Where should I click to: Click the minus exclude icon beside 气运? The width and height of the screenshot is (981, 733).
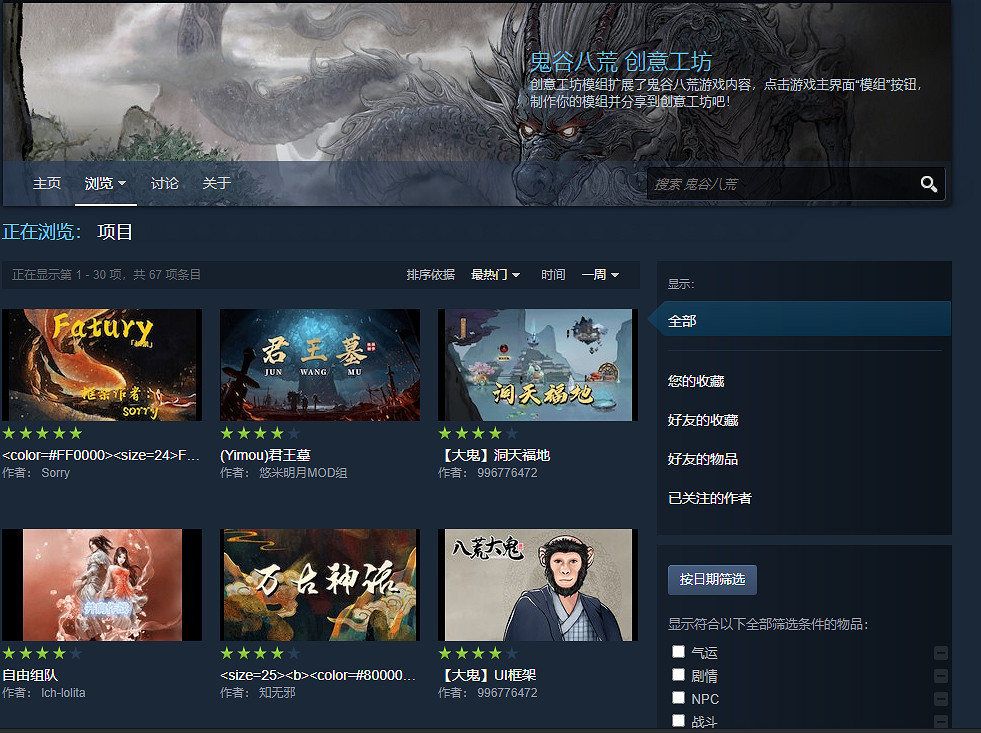(x=940, y=653)
